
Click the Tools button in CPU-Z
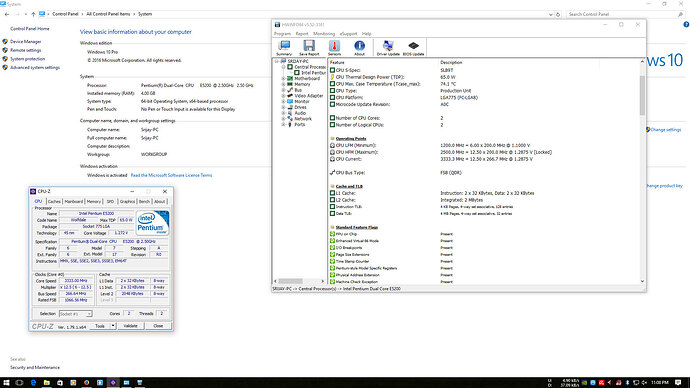(100, 326)
